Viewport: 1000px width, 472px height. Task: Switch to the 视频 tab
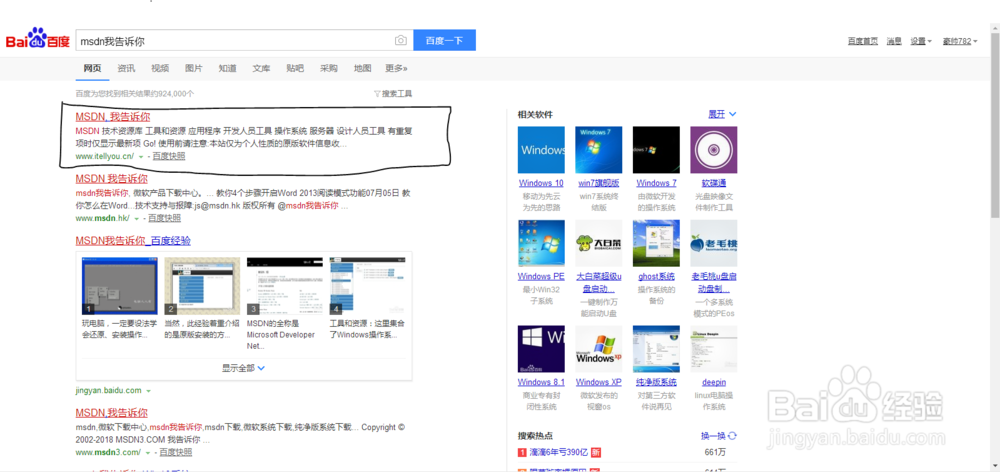click(160, 68)
